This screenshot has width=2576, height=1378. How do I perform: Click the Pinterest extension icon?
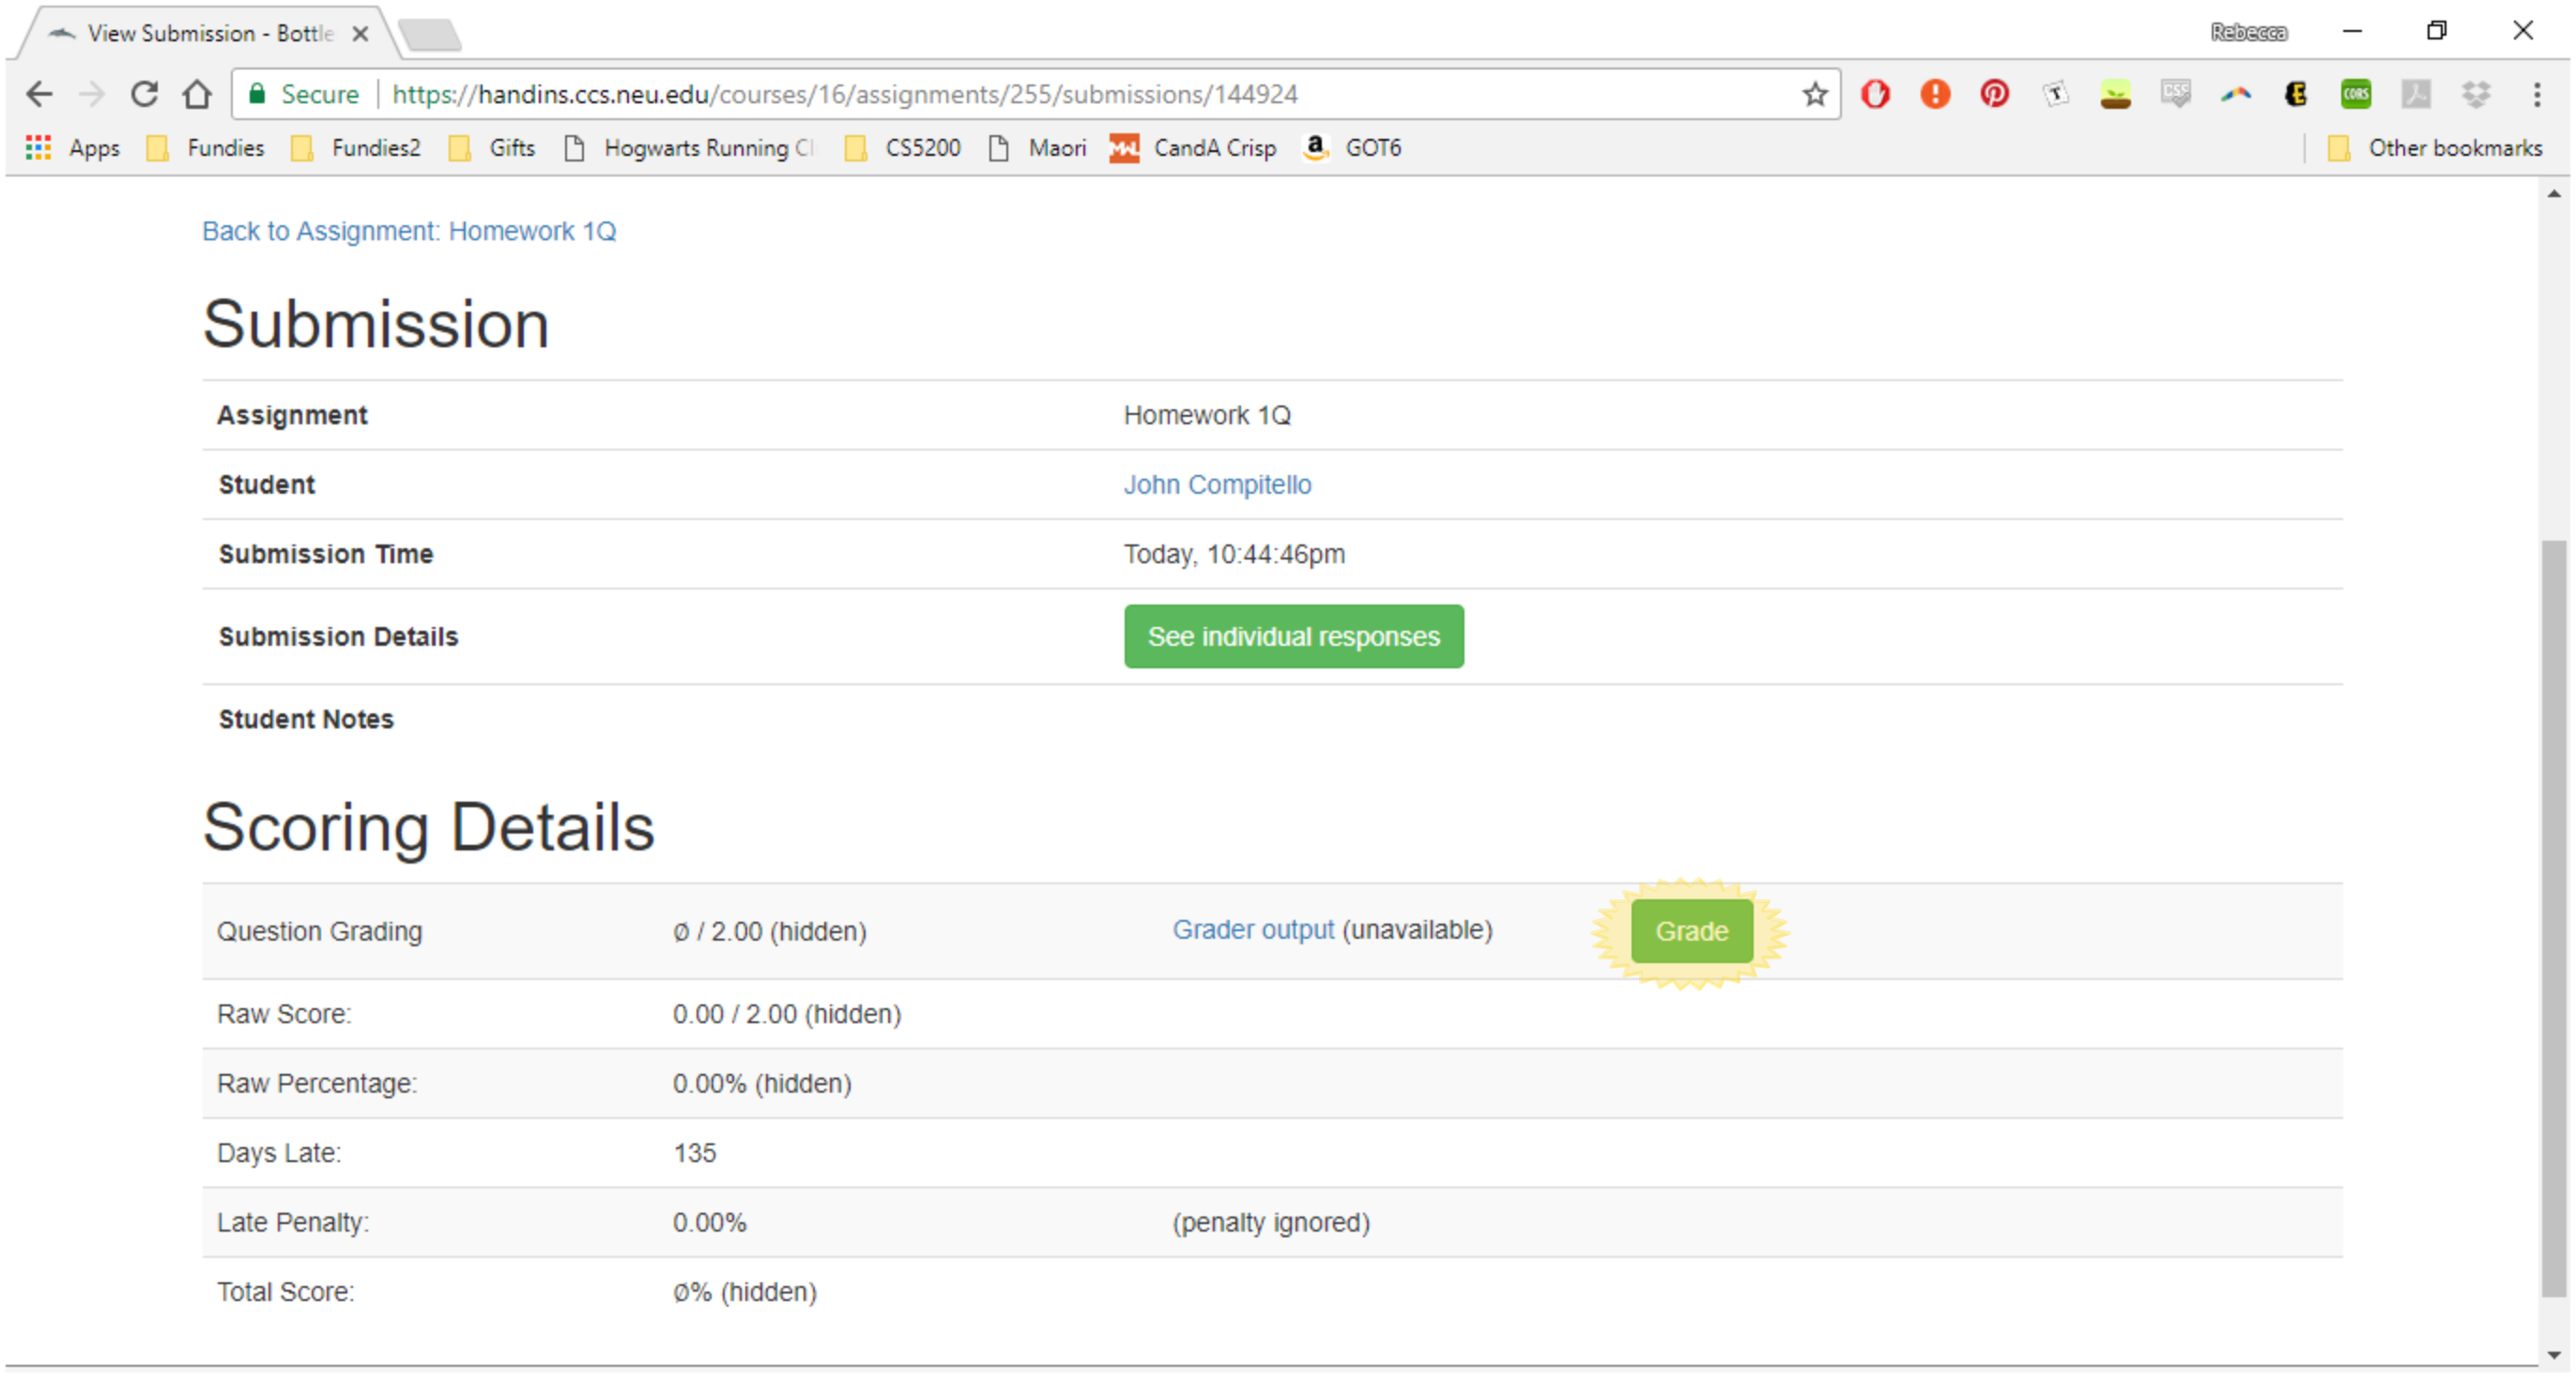point(1994,94)
